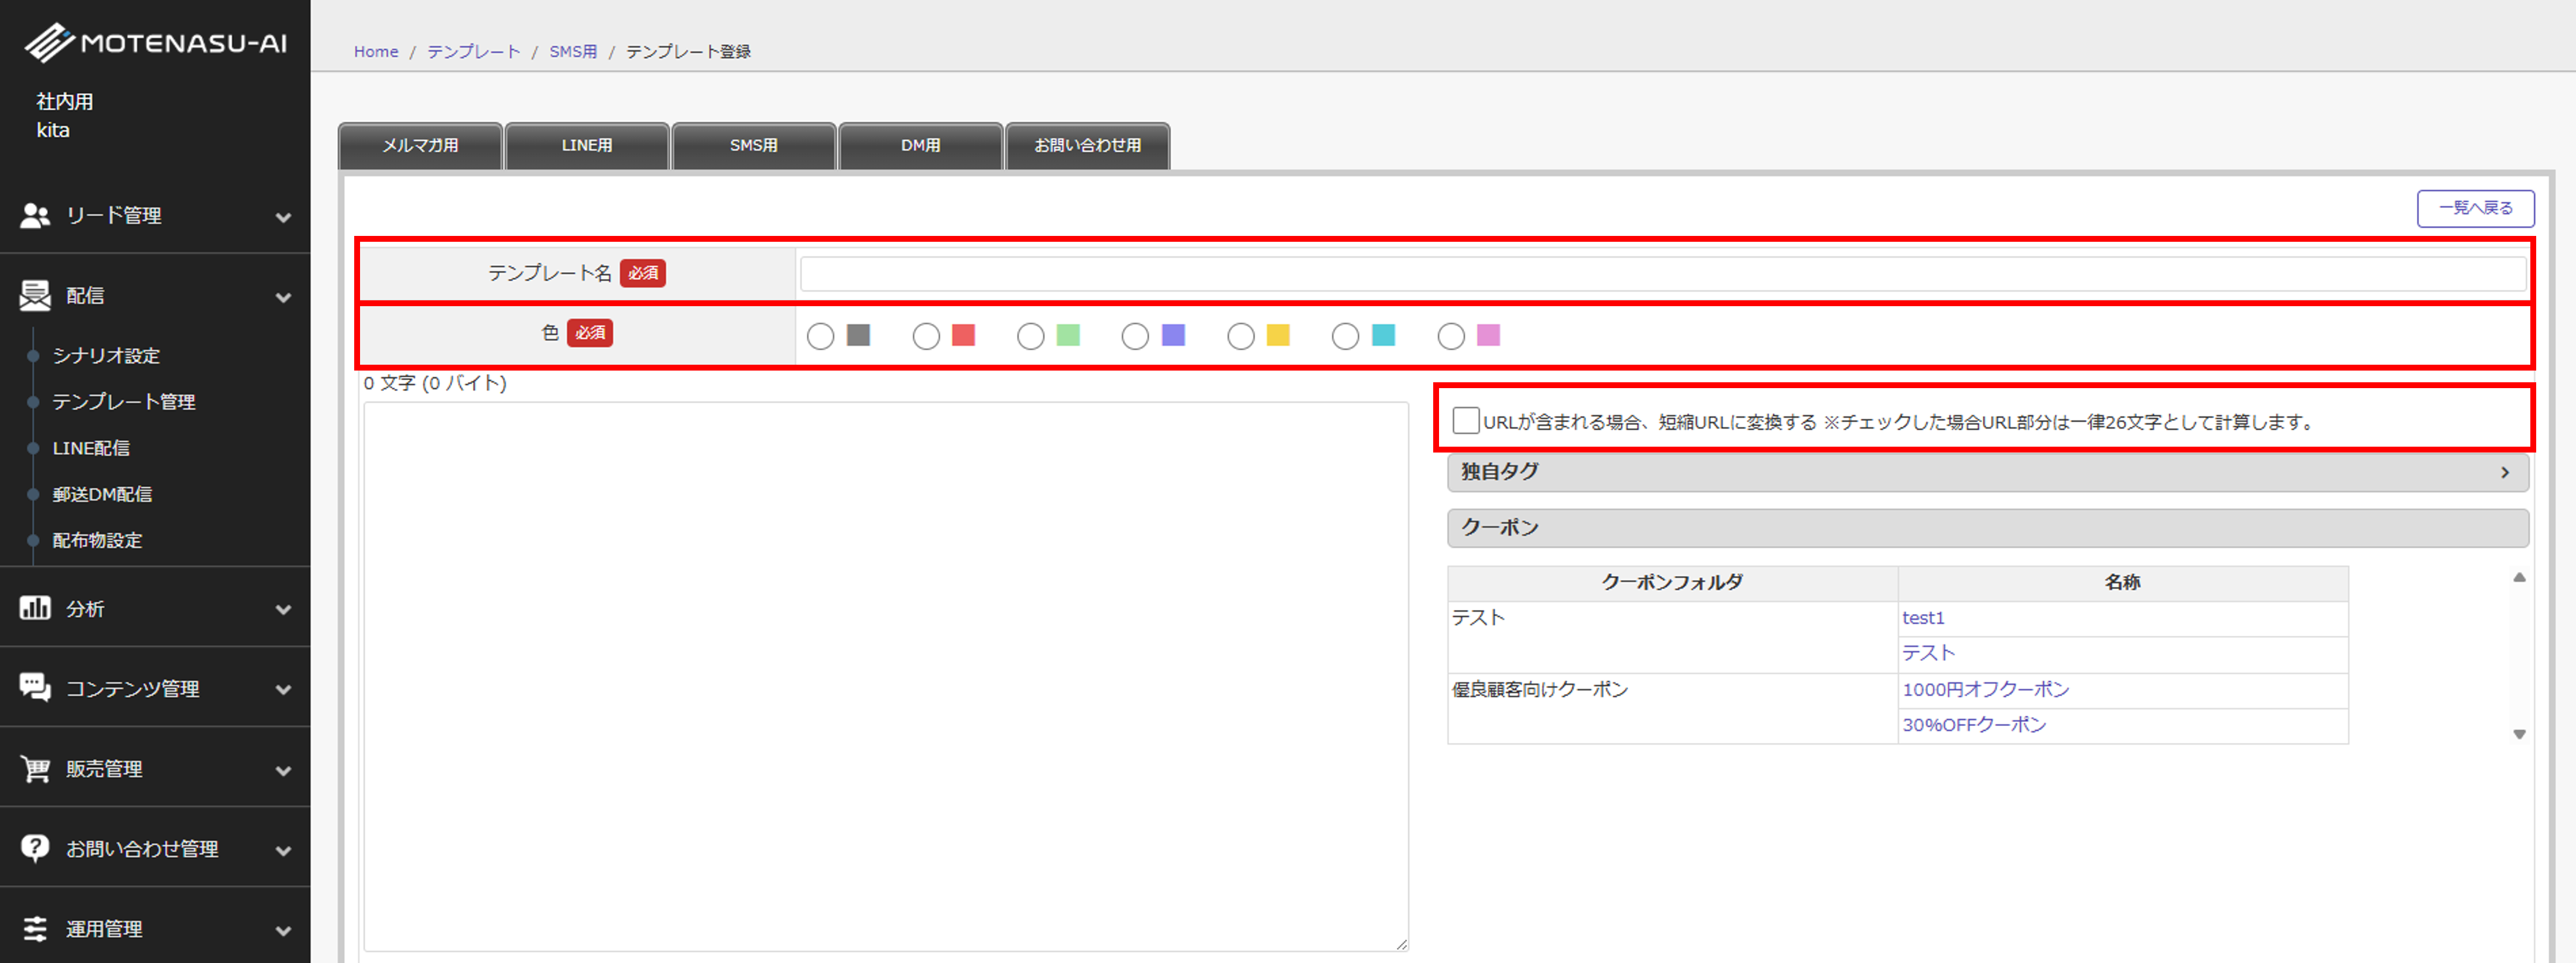The height and width of the screenshot is (963, 2576).
Task: Open the 1000円オフクーポン link
Action: (1985, 689)
